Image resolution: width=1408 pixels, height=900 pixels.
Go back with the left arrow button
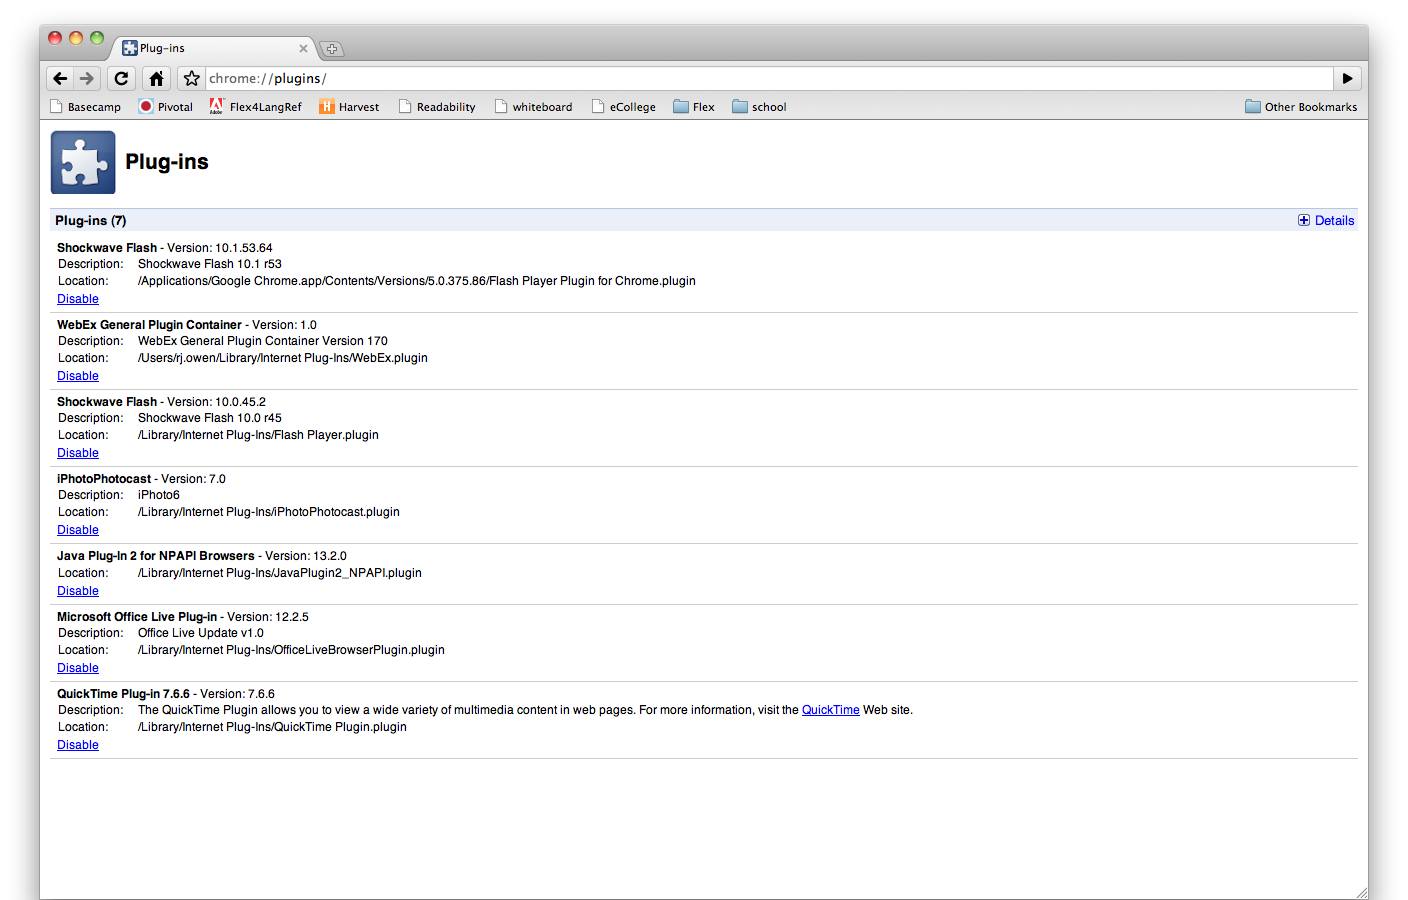[x=60, y=78]
